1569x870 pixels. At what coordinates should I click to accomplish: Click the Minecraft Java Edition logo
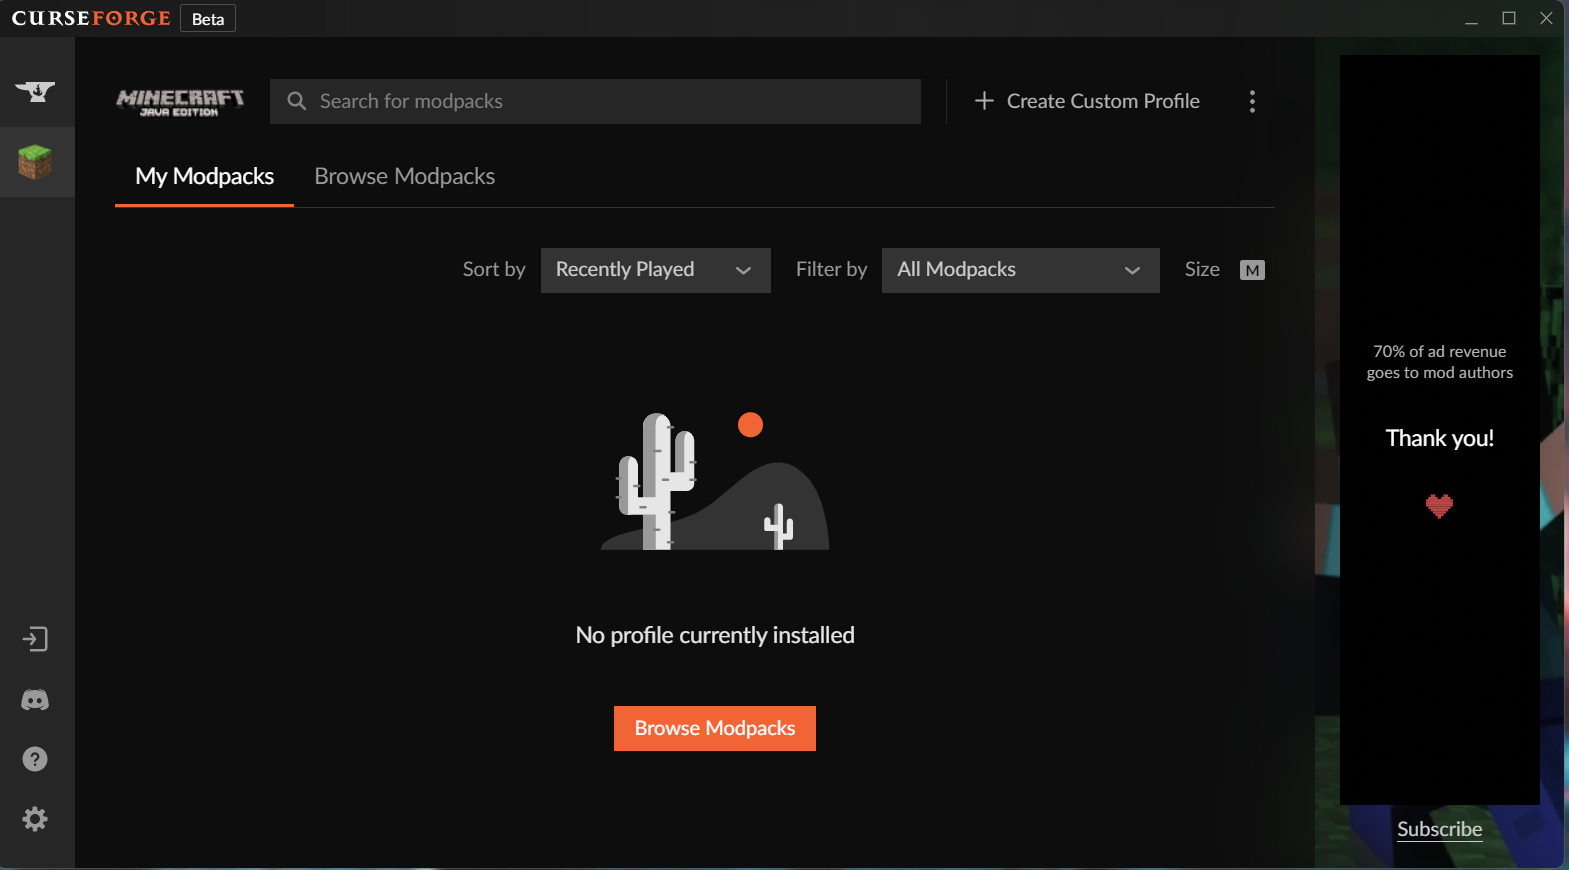tap(180, 102)
